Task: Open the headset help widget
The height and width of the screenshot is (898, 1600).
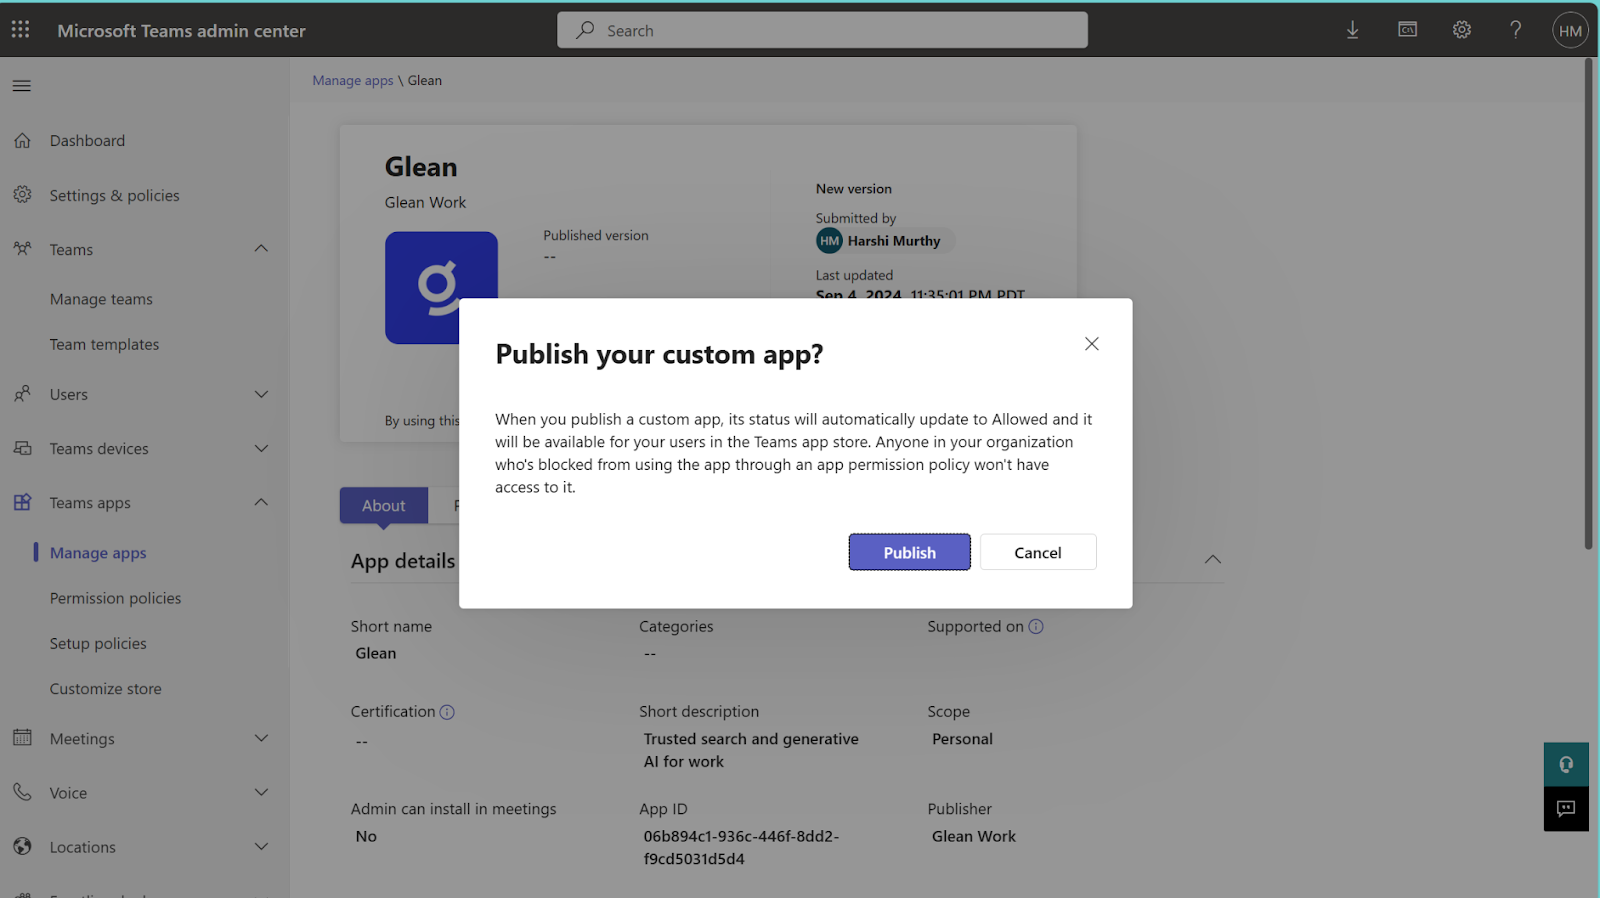Action: point(1566,764)
